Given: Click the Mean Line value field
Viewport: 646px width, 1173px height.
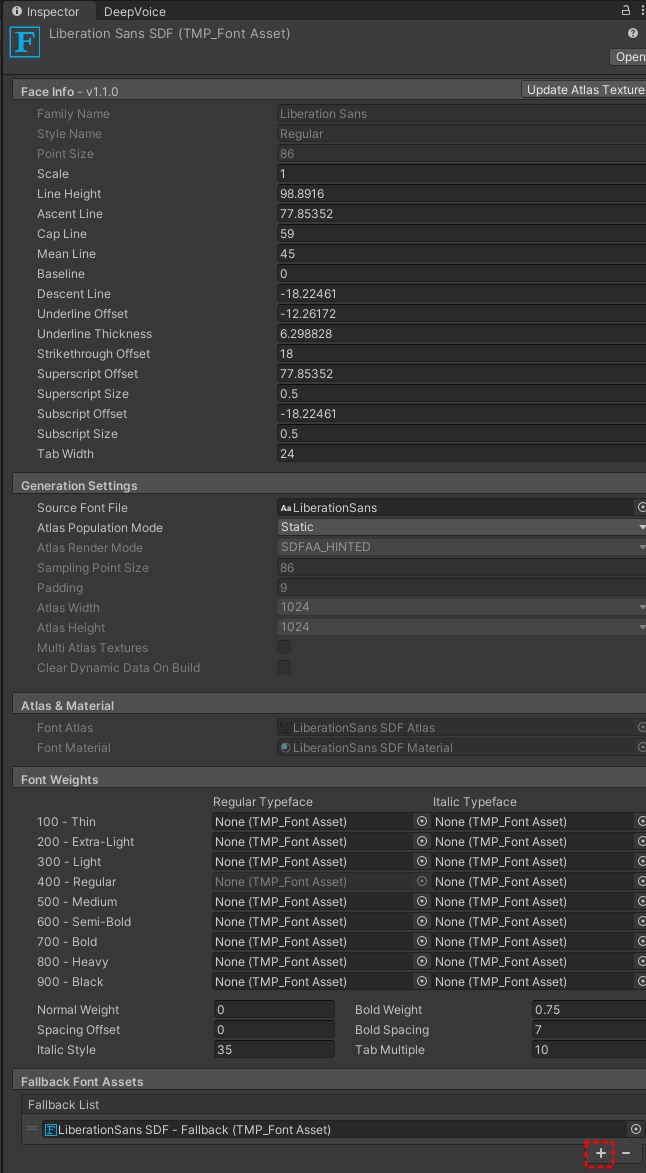Looking at the screenshot, I should (x=461, y=254).
